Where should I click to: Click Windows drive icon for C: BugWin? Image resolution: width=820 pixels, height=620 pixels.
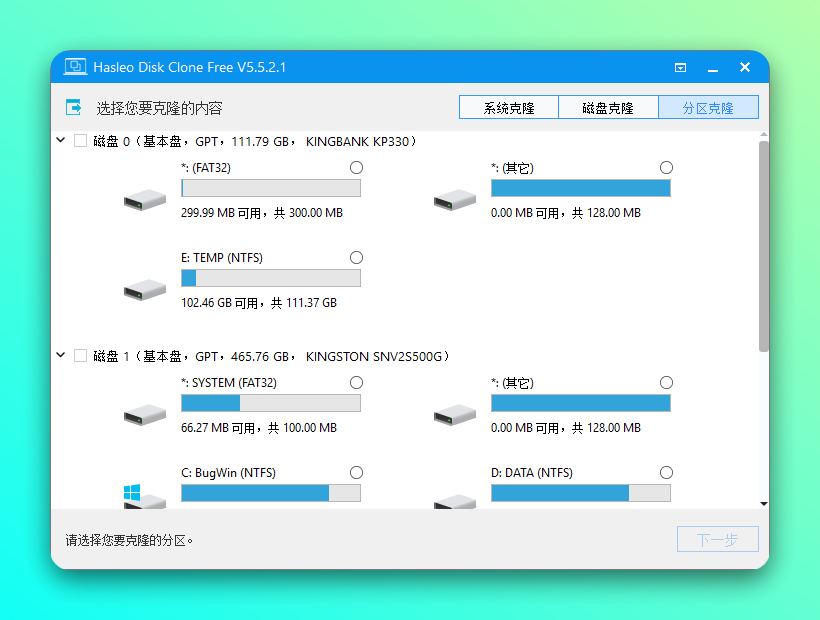click(145, 497)
